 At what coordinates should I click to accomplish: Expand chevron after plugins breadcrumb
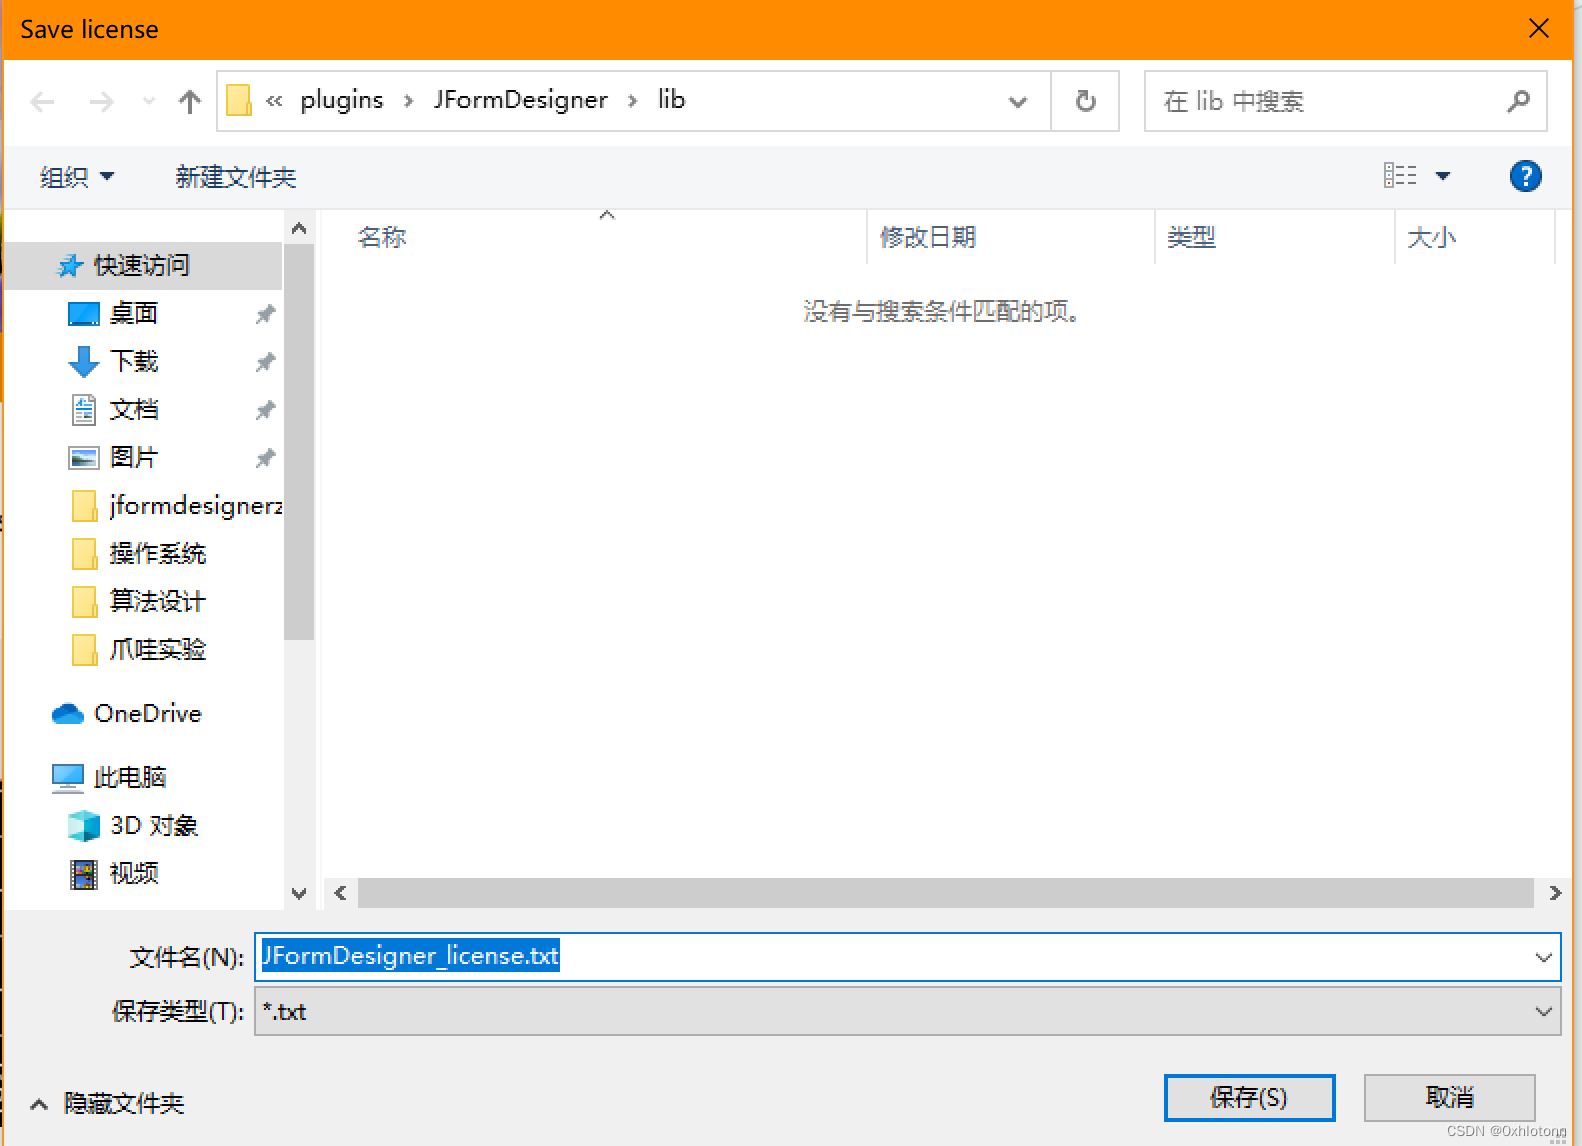408,101
